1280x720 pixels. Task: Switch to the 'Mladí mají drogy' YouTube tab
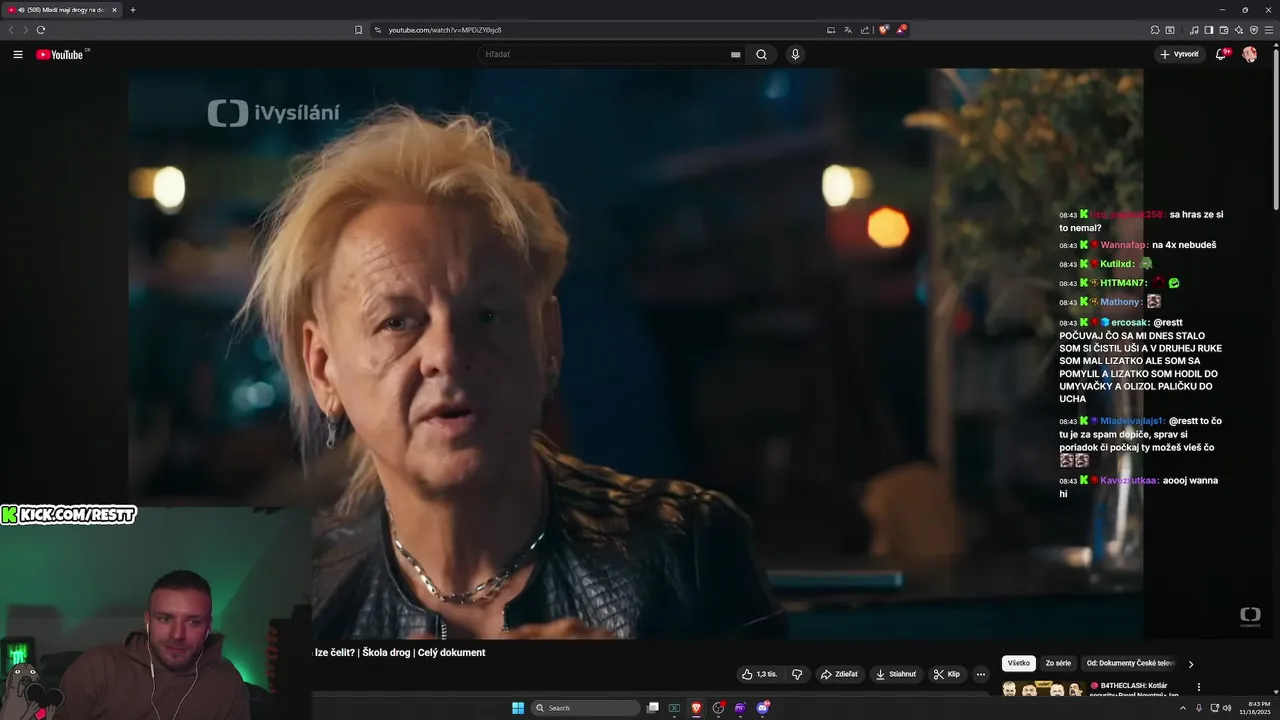click(62, 10)
